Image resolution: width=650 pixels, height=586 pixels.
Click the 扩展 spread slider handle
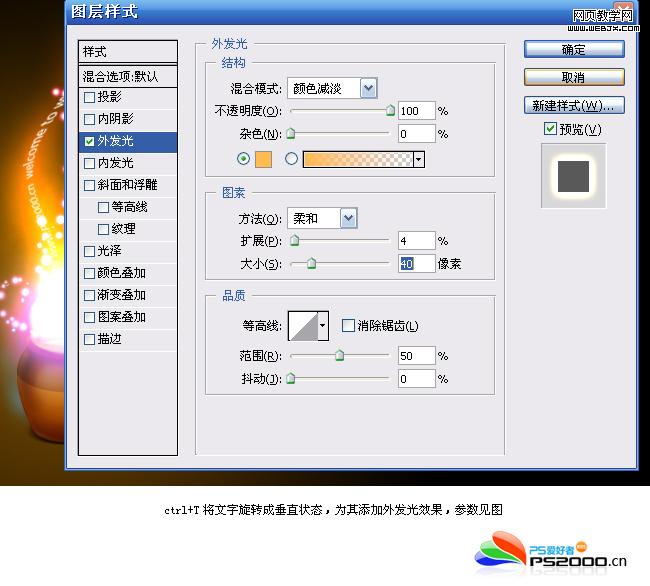click(x=295, y=240)
